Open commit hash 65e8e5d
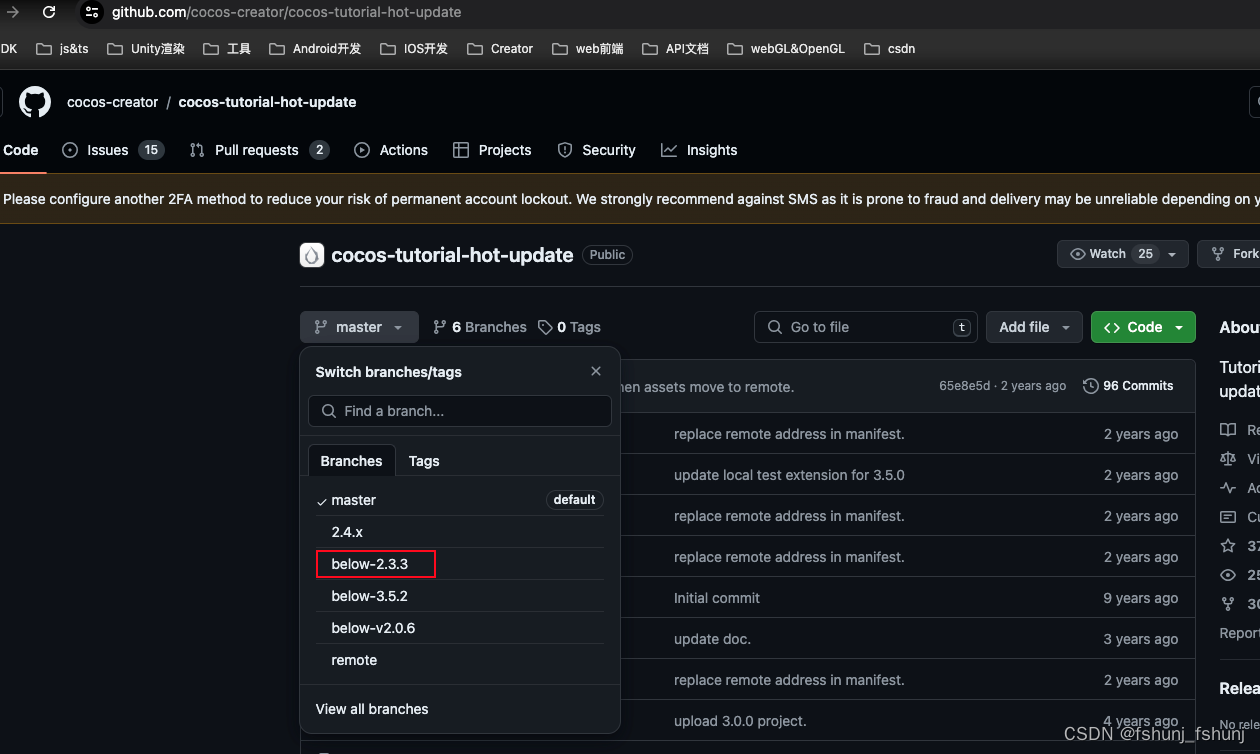This screenshot has height=754, width=1260. pos(964,386)
